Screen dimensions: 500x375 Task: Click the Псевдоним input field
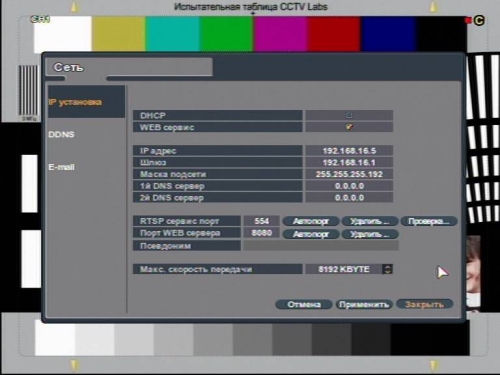coord(321,246)
